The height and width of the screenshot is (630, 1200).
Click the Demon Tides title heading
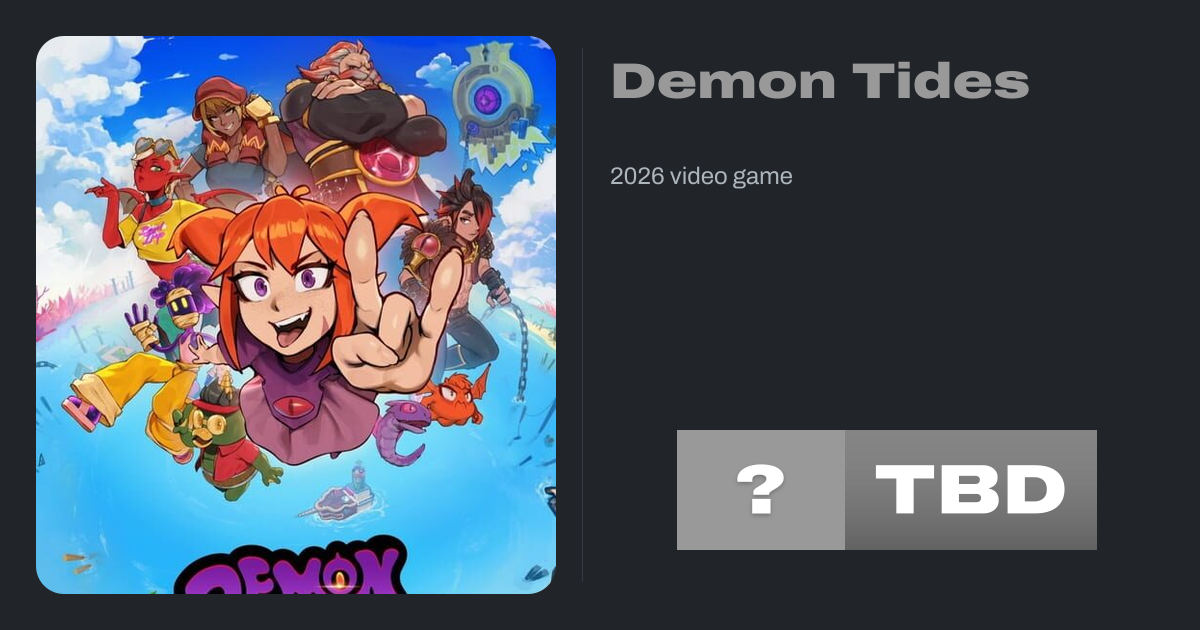pos(820,80)
